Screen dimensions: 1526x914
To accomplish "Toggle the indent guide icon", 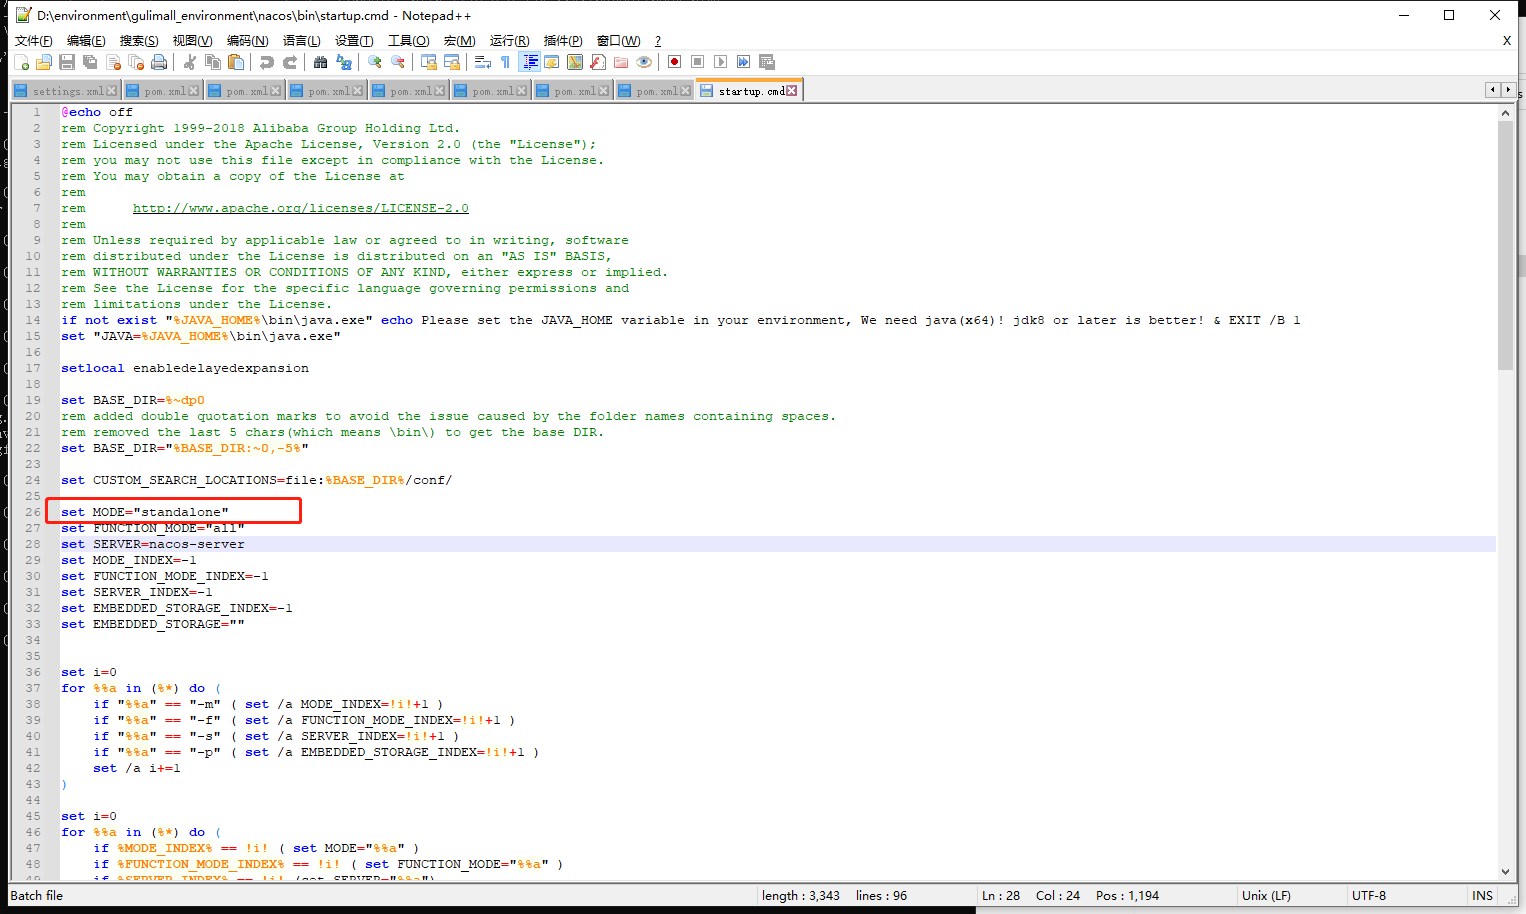I will pos(529,62).
